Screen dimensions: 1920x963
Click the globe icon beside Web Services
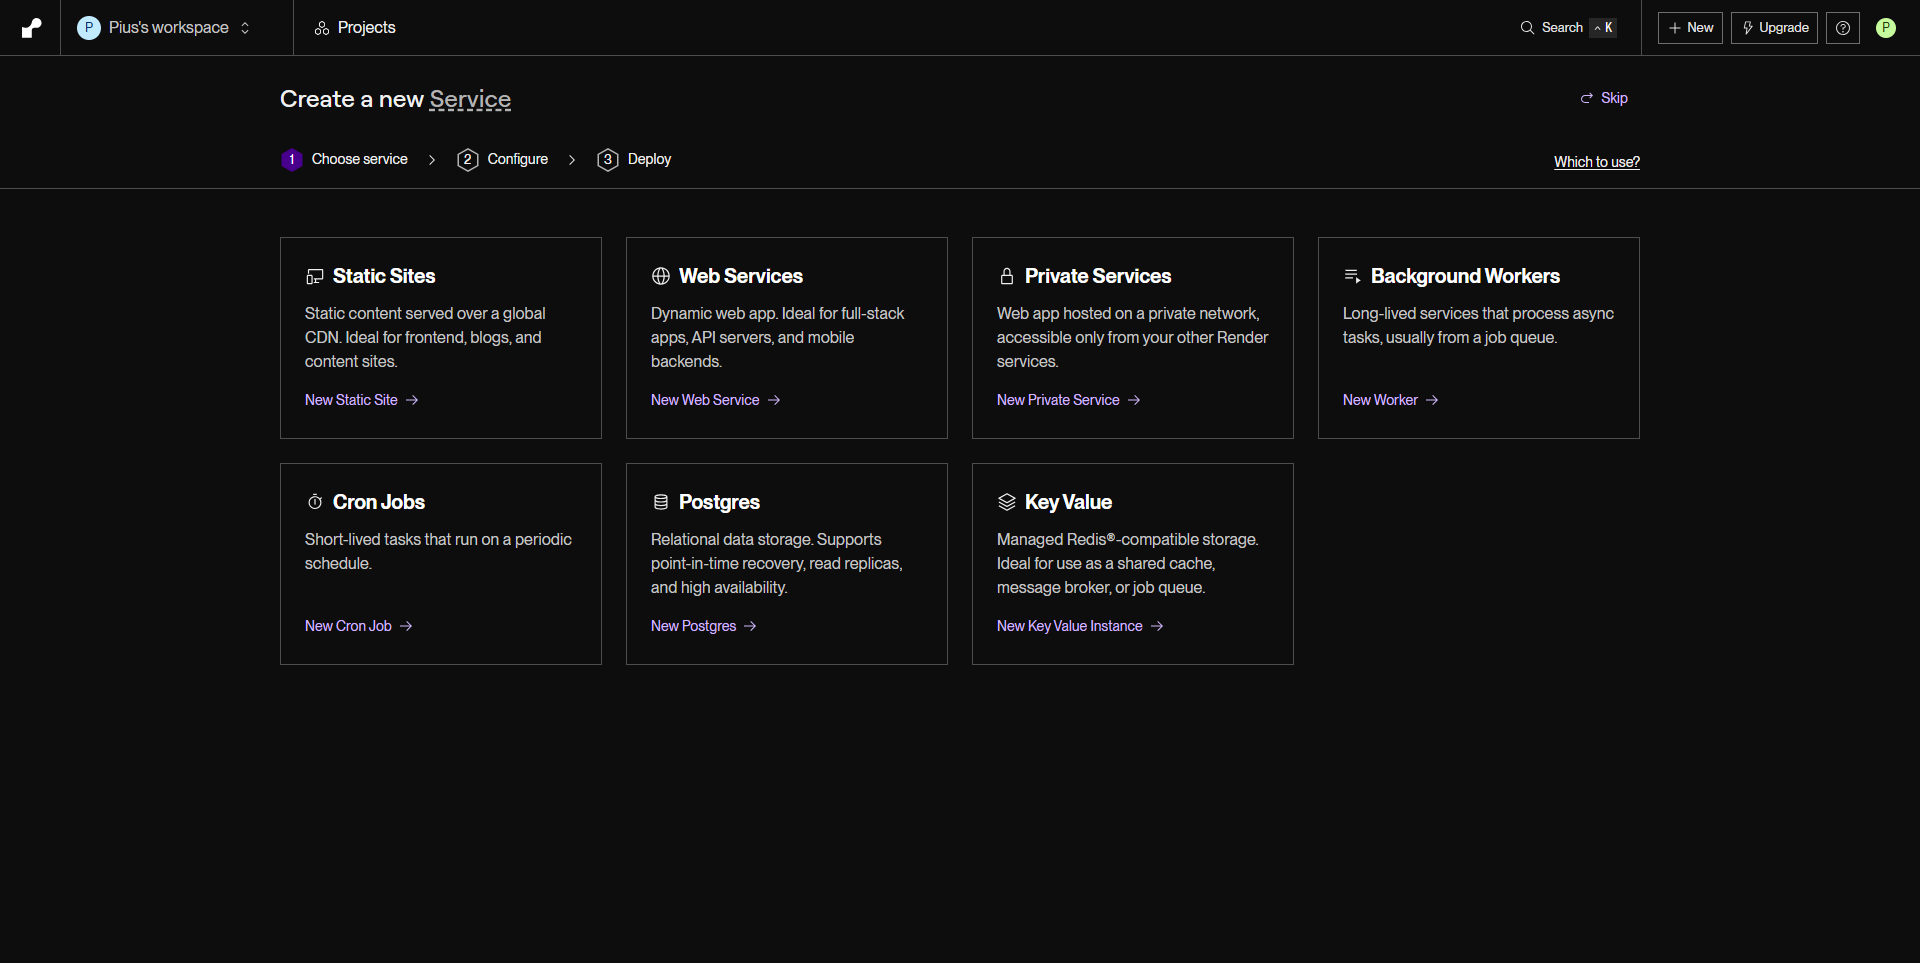[661, 276]
